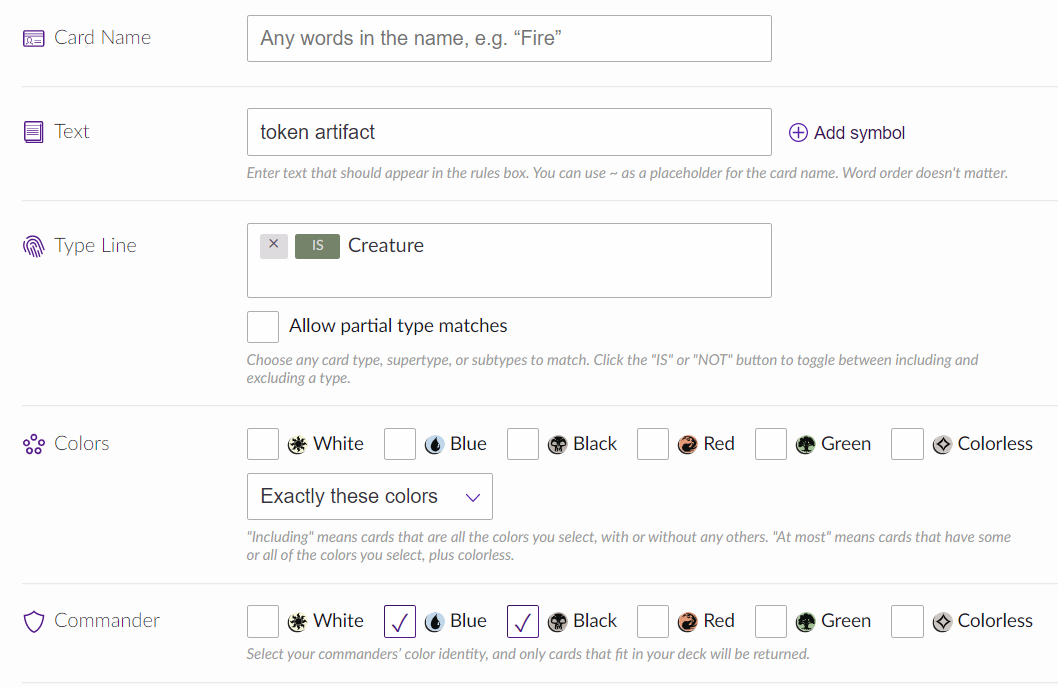
Task: Open the Exactly these colors dropdown
Action: (369, 497)
